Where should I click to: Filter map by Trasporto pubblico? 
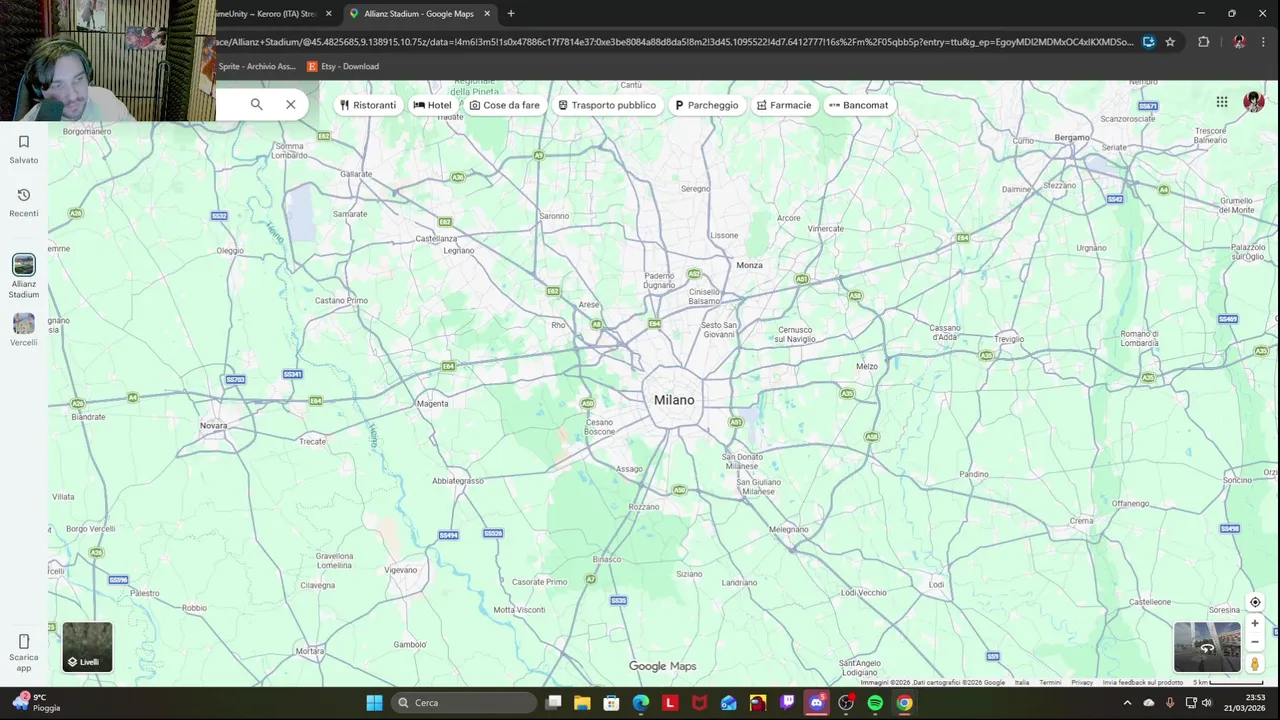pos(607,105)
